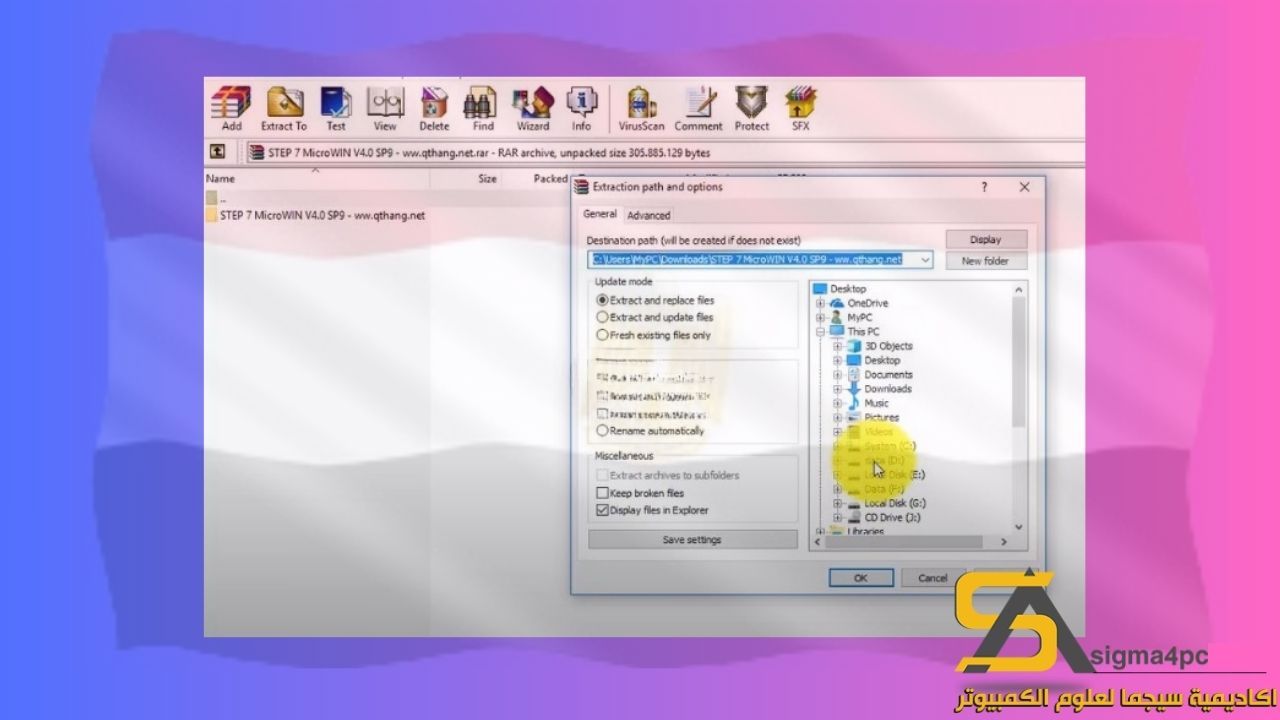Expand the MyPC tree node
The width and height of the screenshot is (1280, 720).
click(821, 317)
